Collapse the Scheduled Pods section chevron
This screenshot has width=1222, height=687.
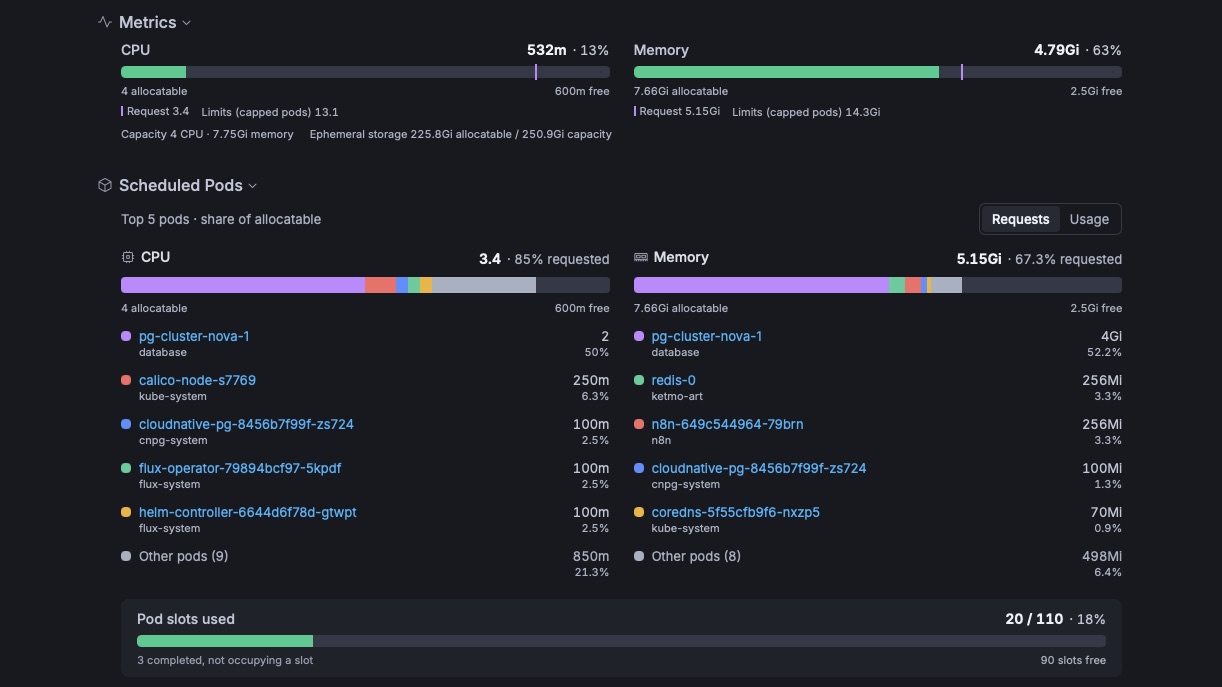(253, 186)
